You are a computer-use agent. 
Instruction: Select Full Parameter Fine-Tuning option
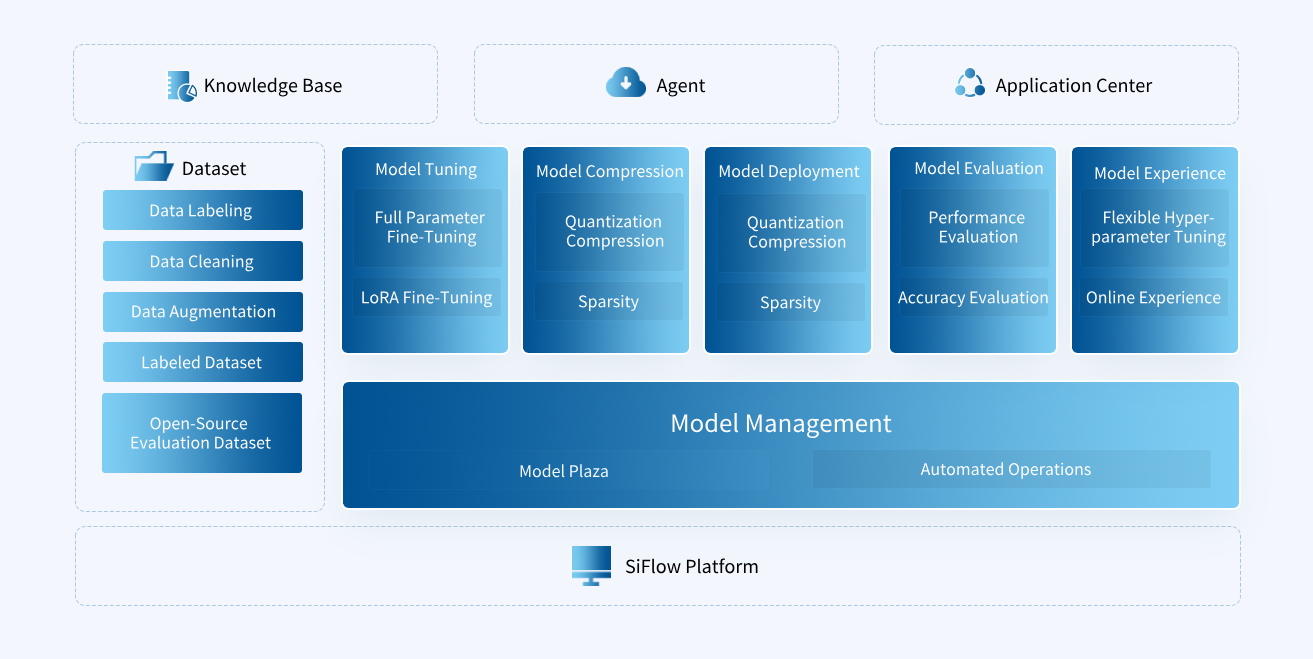(x=429, y=228)
